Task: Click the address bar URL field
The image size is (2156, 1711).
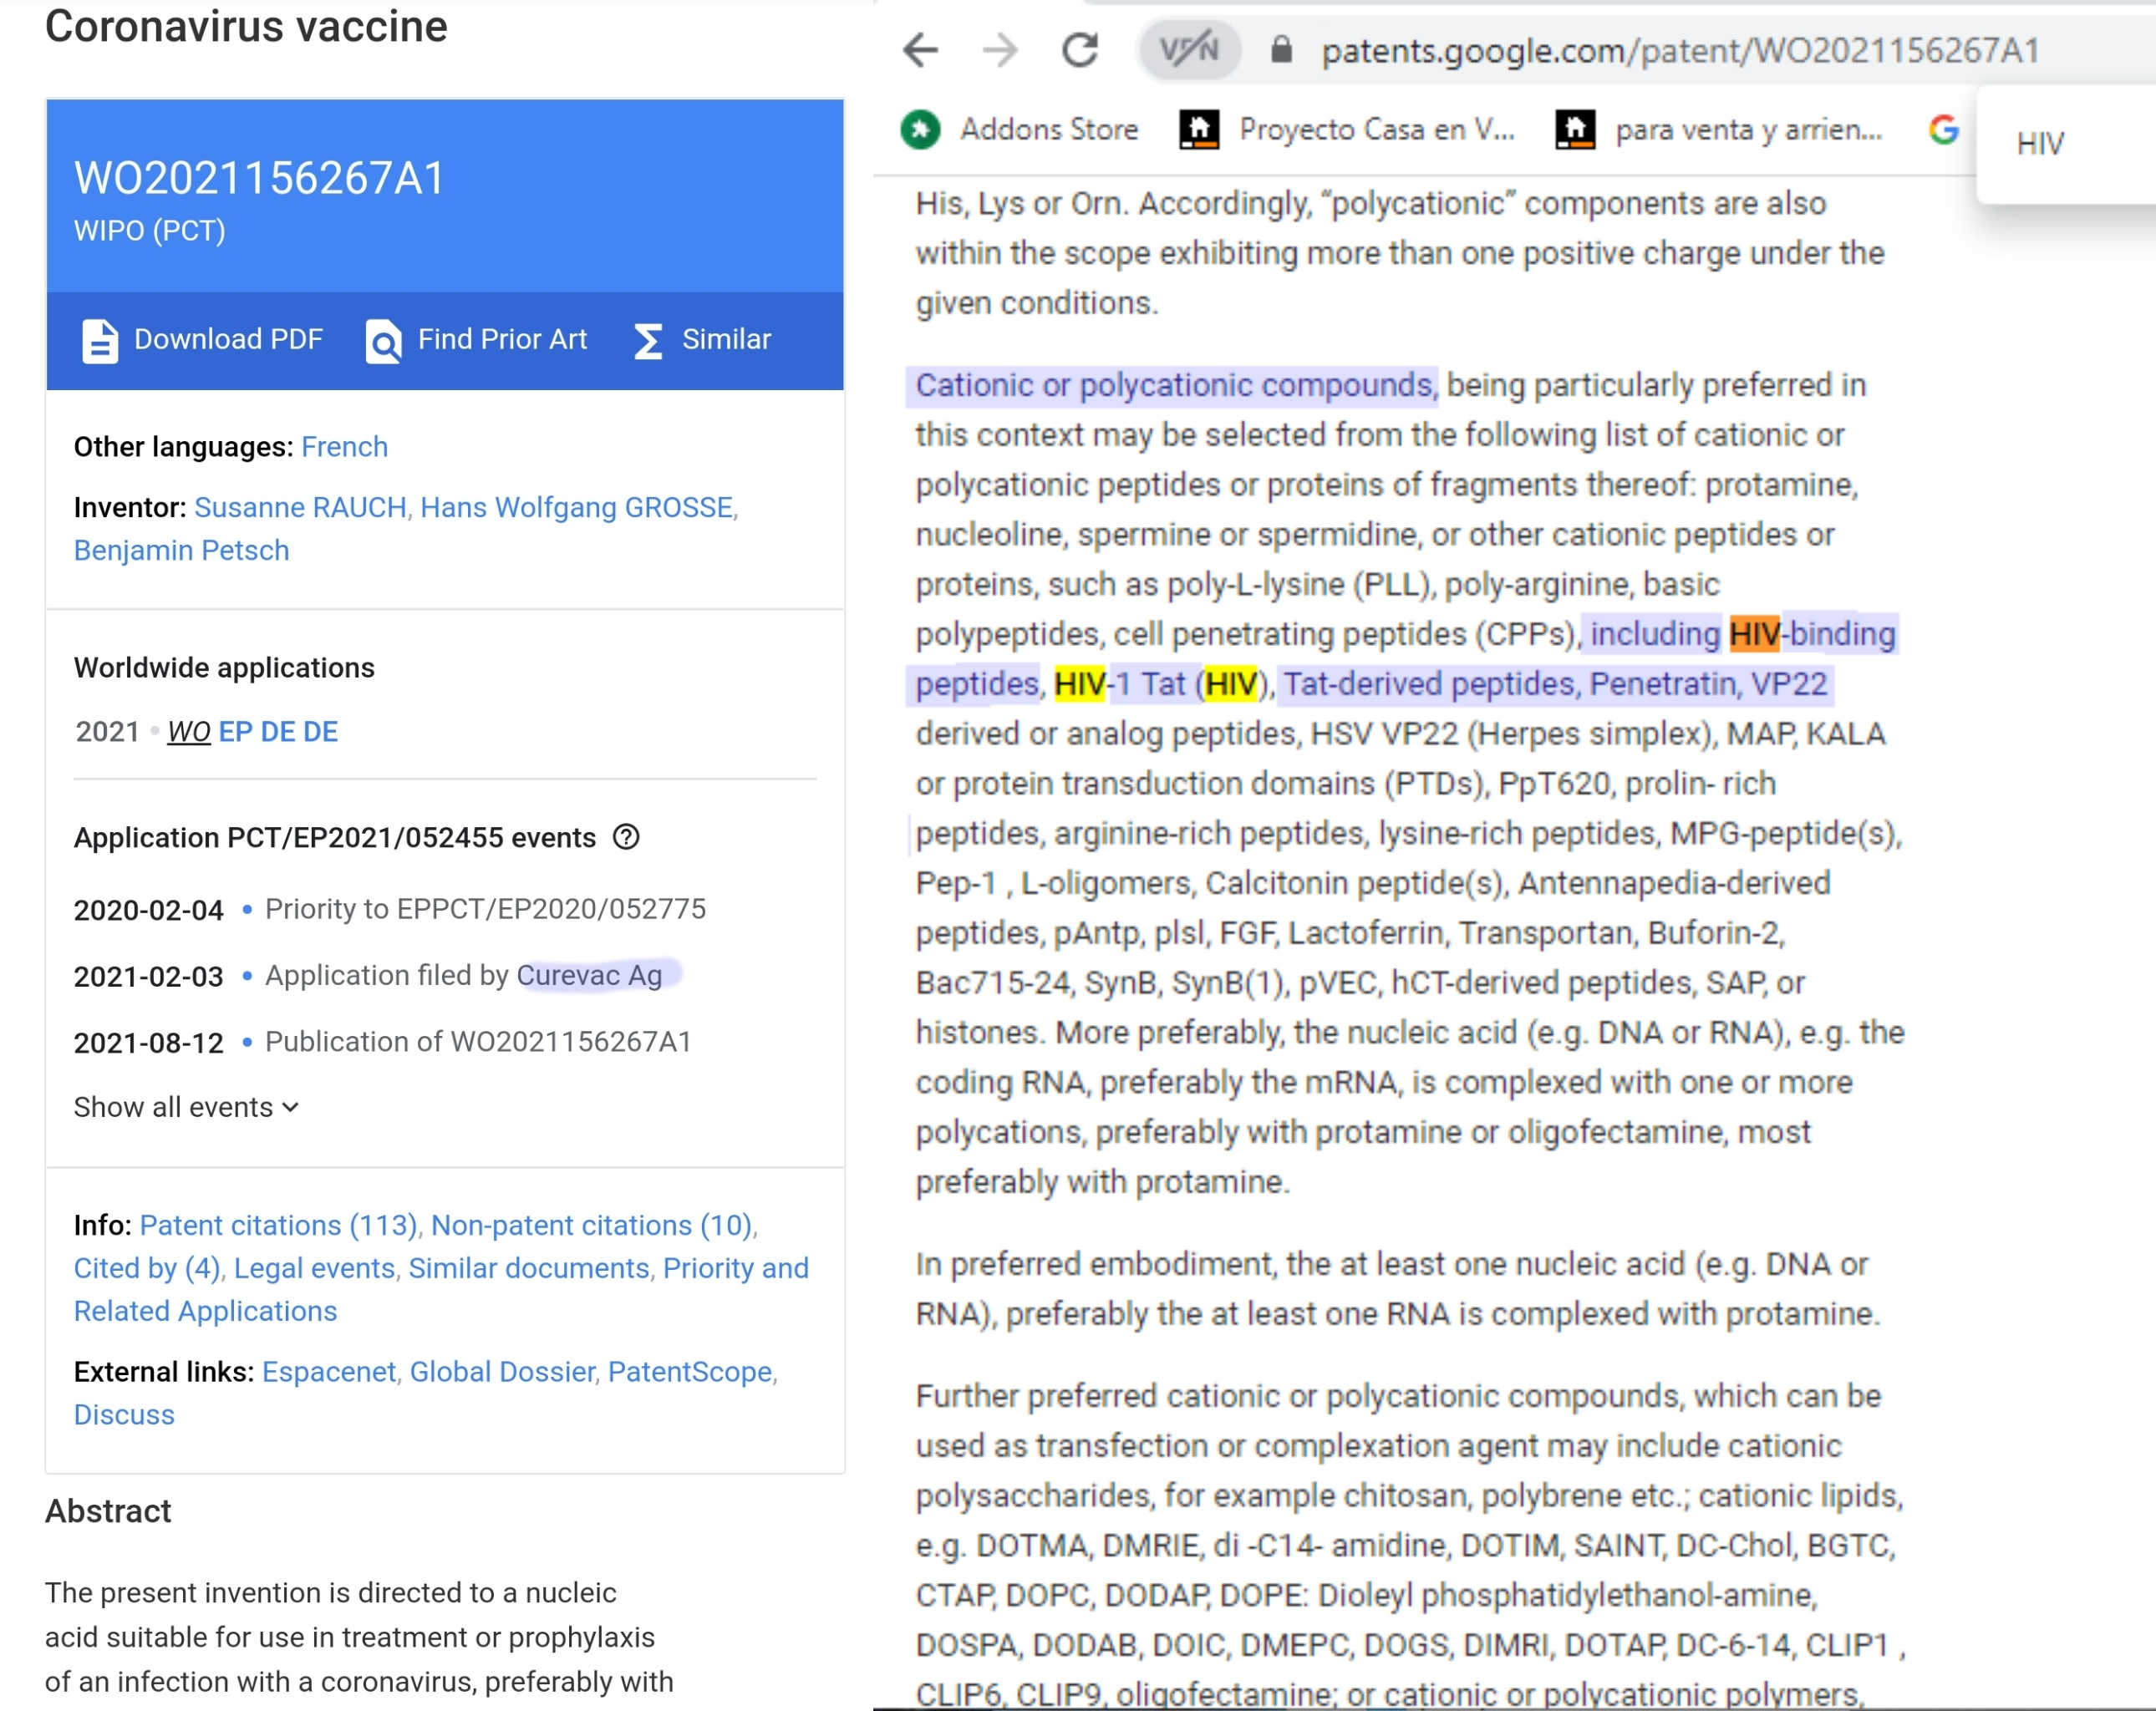Action: point(1680,50)
